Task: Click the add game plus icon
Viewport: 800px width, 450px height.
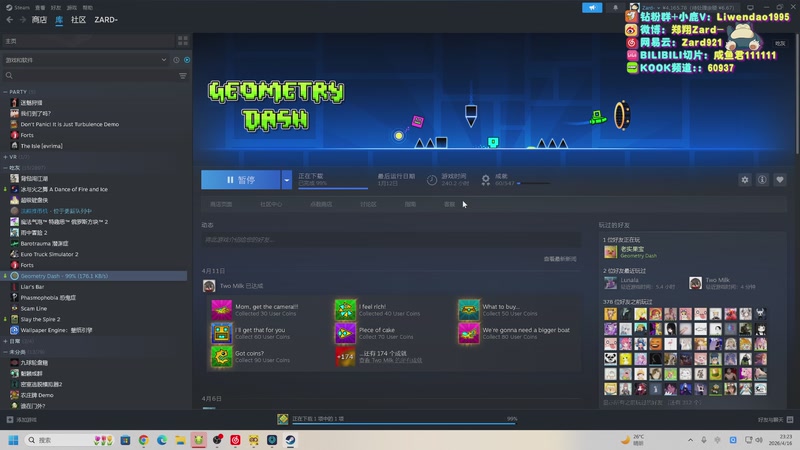Action: 10,419
